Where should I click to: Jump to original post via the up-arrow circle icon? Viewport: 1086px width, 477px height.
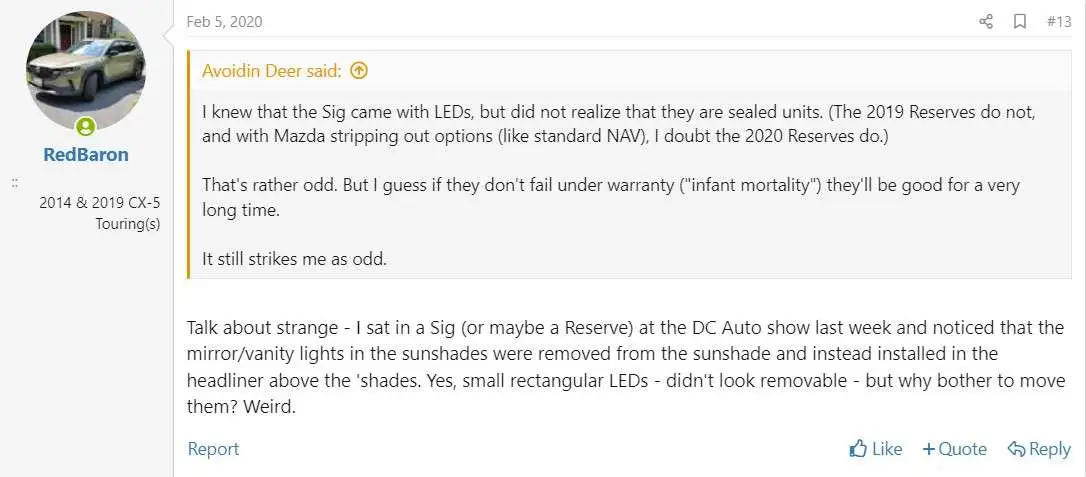358,71
